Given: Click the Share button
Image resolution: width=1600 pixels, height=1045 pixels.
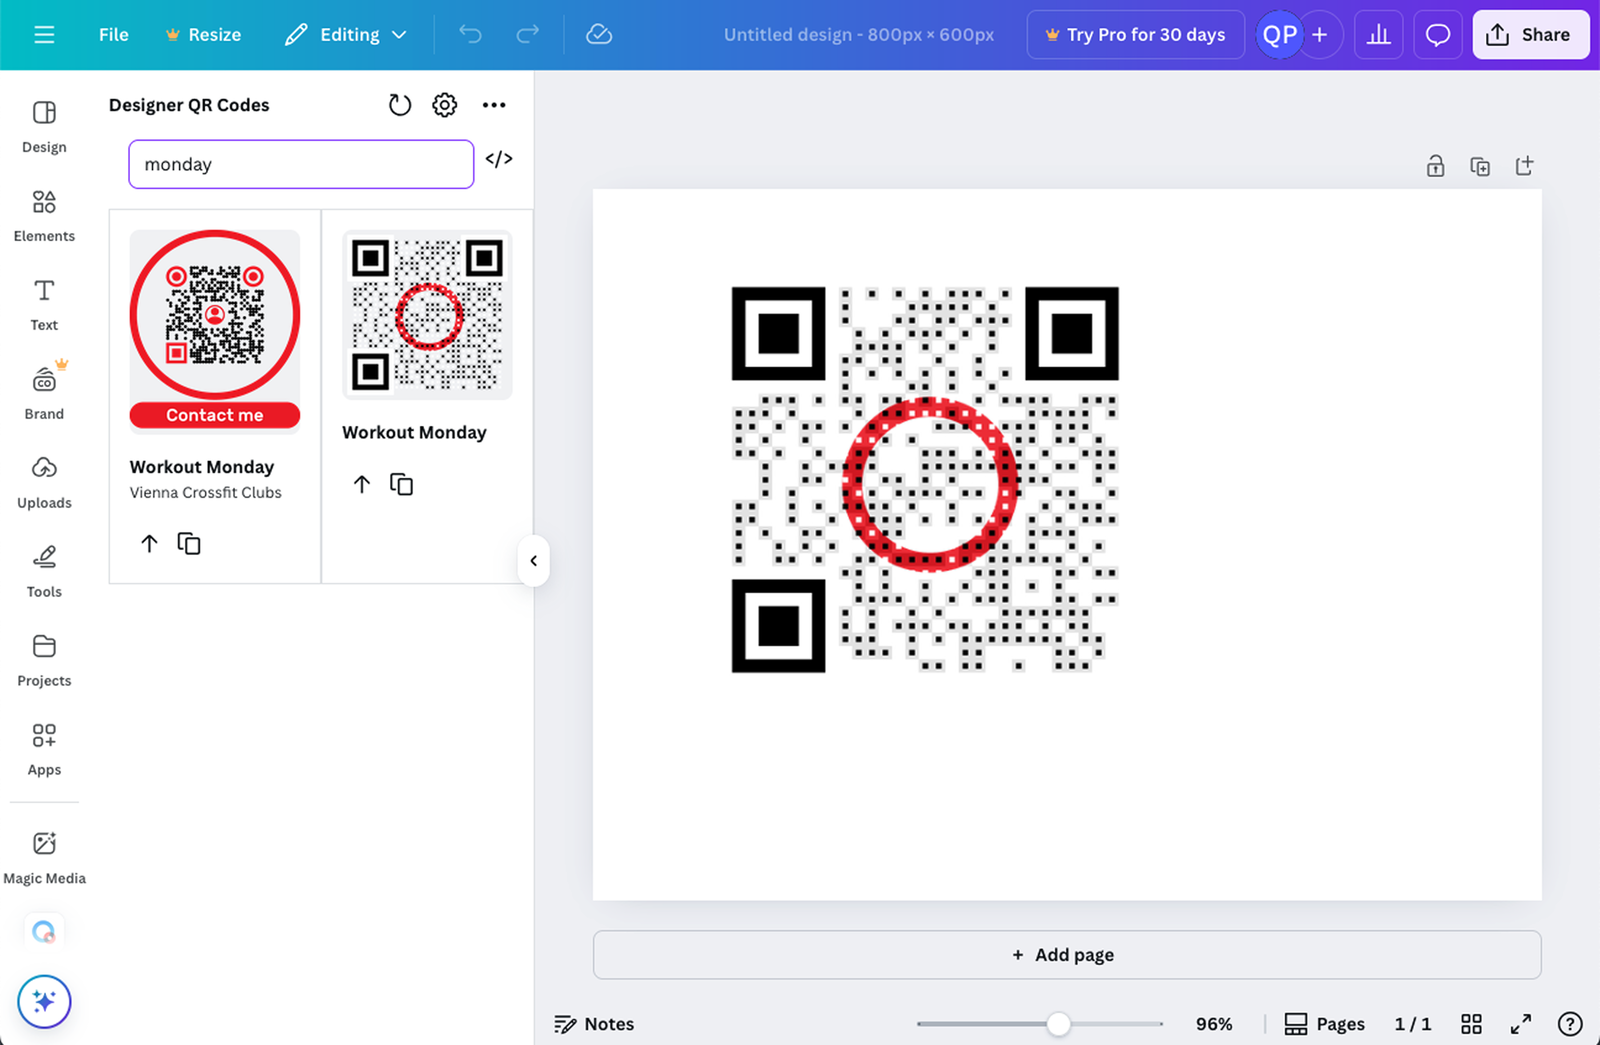Looking at the screenshot, I should point(1531,34).
